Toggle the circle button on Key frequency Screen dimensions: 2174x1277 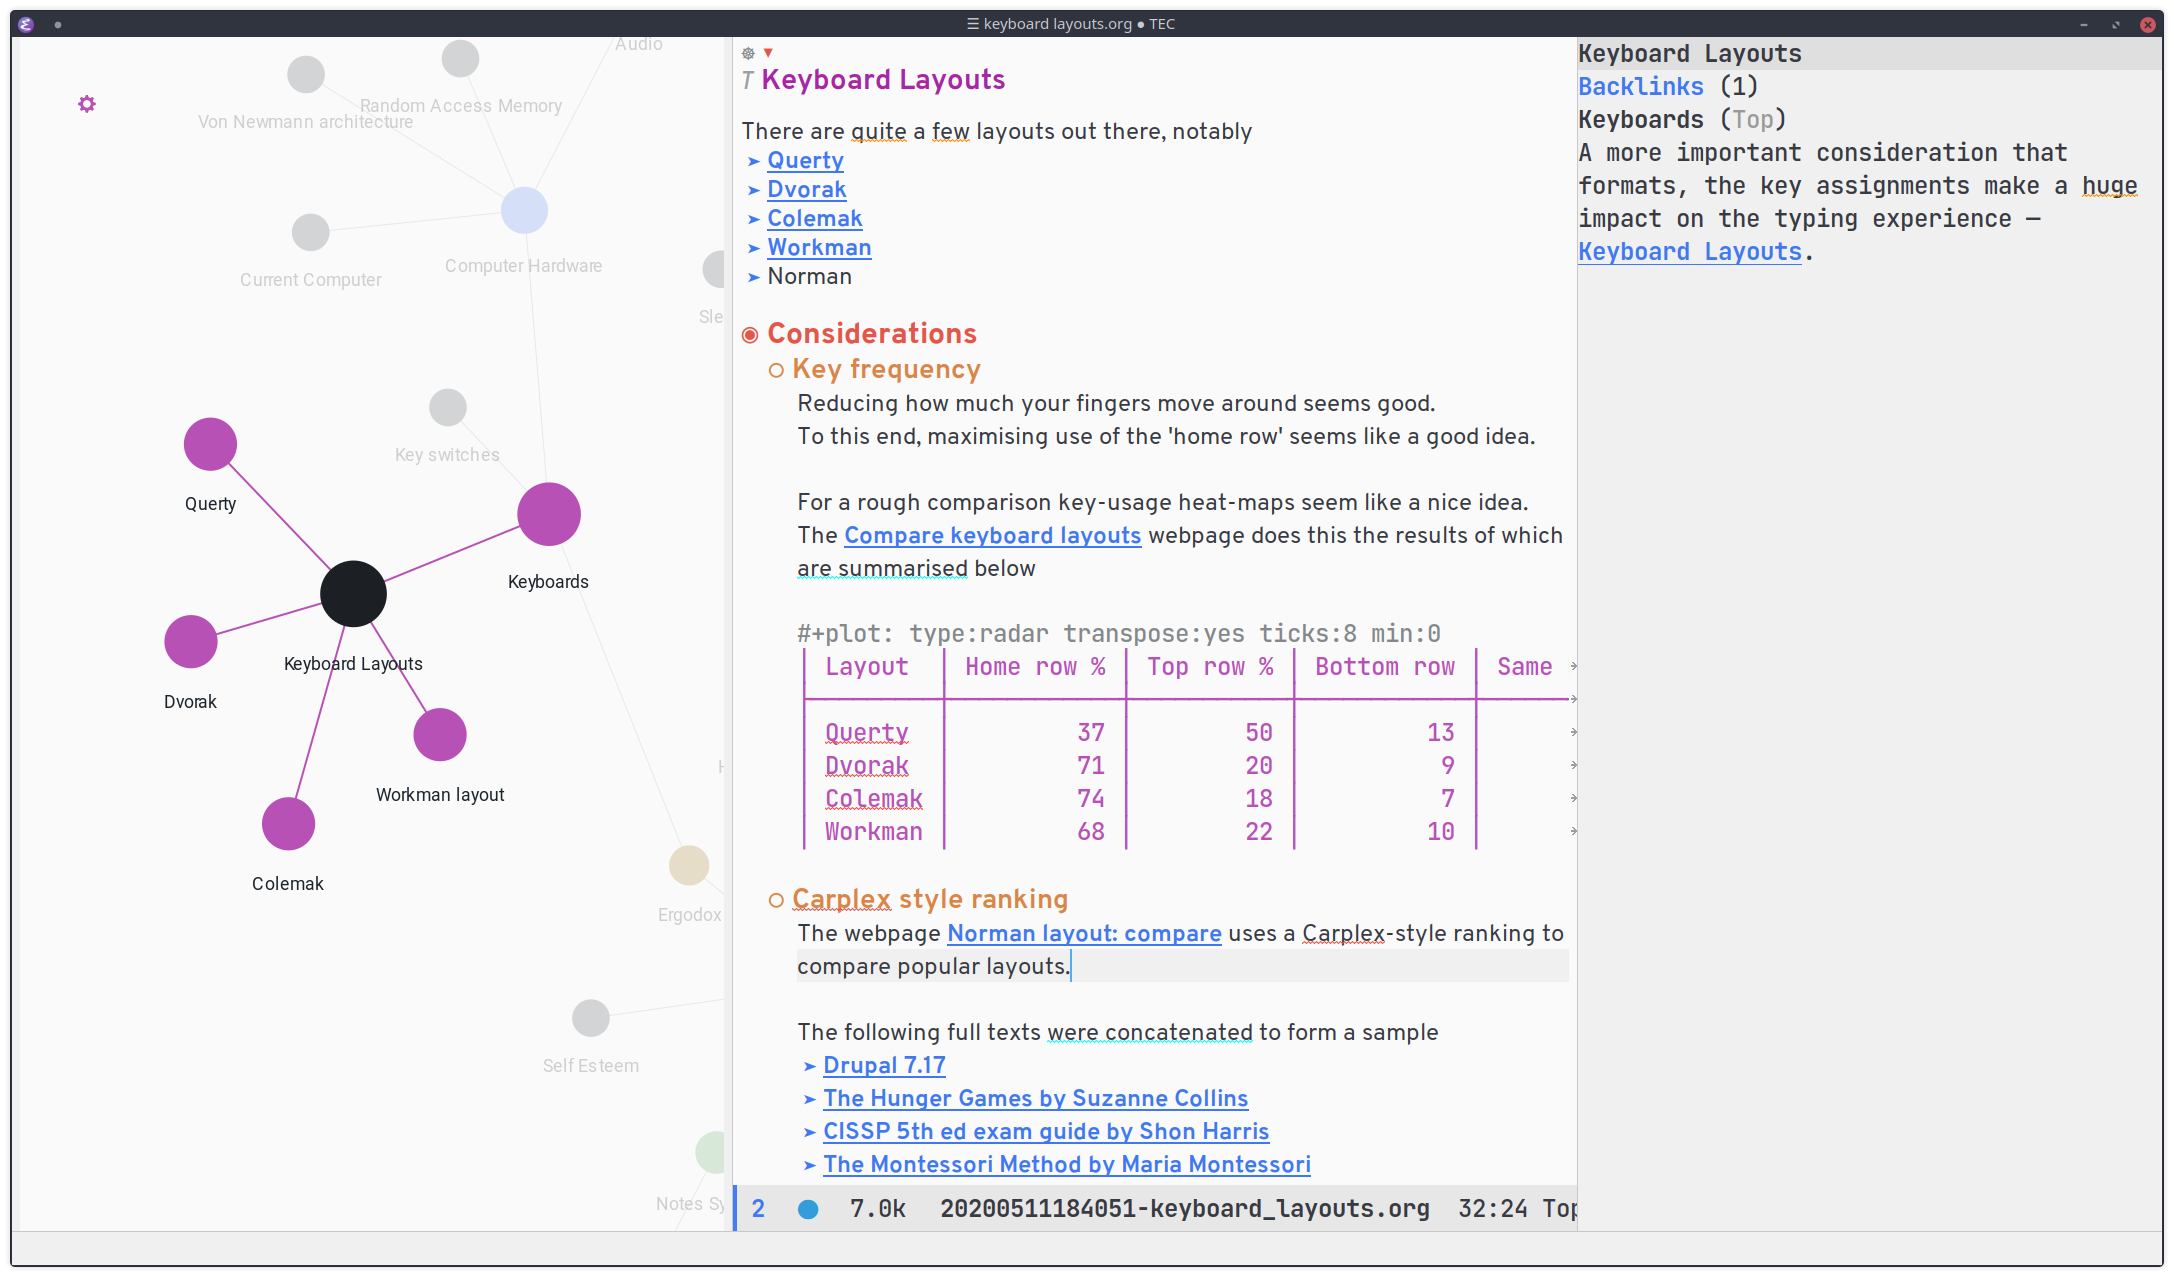774,369
